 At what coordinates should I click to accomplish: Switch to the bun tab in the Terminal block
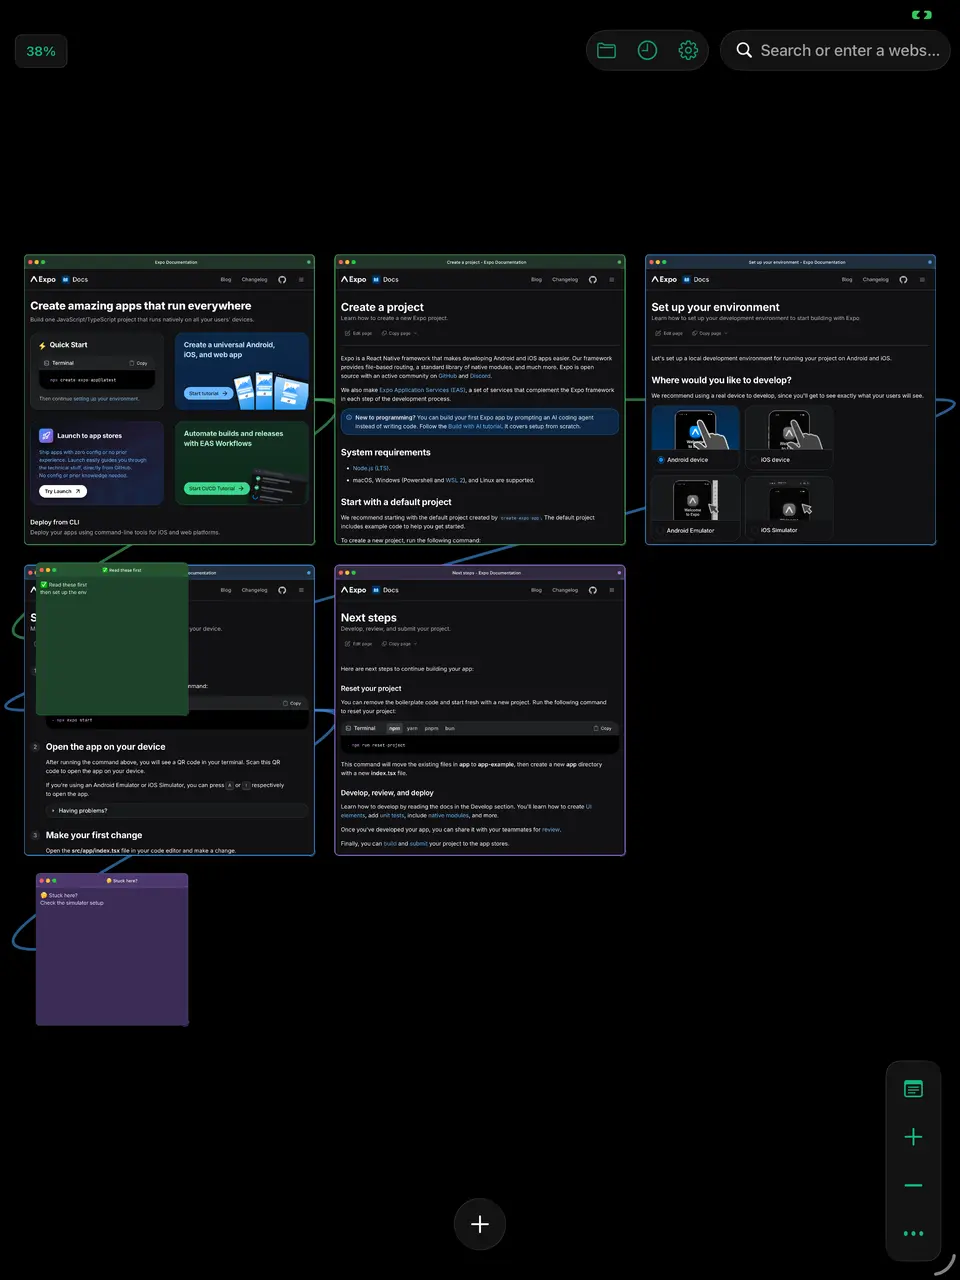(450, 728)
